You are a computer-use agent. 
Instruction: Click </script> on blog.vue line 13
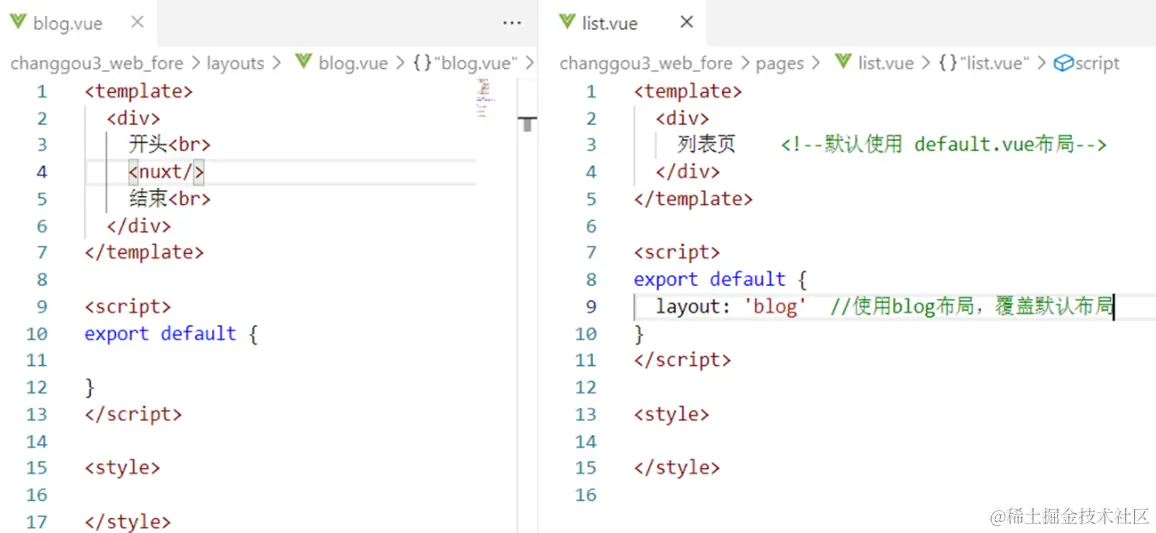(x=133, y=414)
